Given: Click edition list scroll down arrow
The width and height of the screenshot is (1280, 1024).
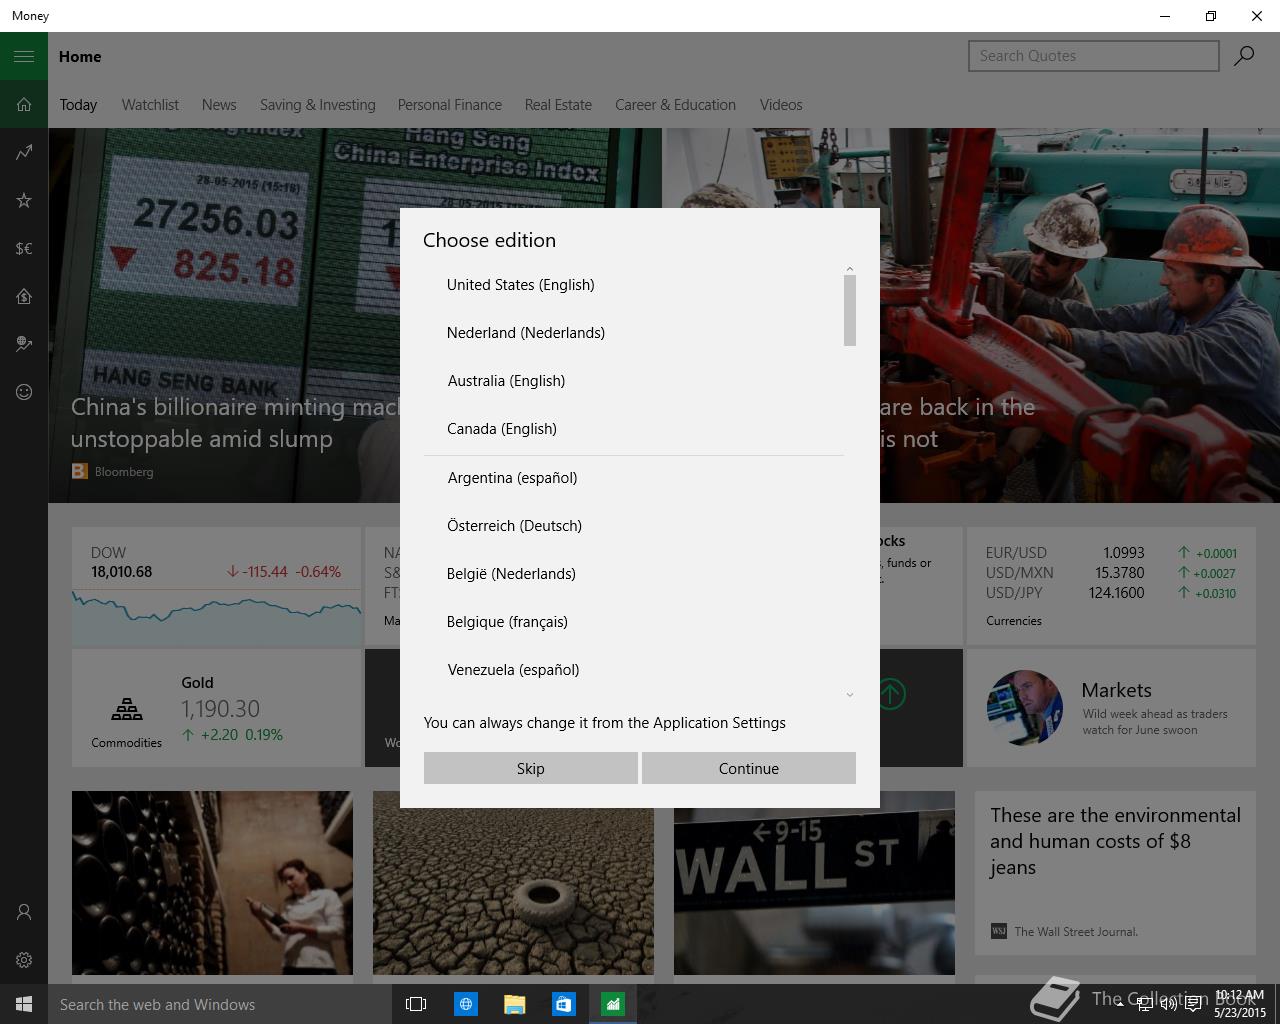Looking at the screenshot, I should click(x=850, y=694).
